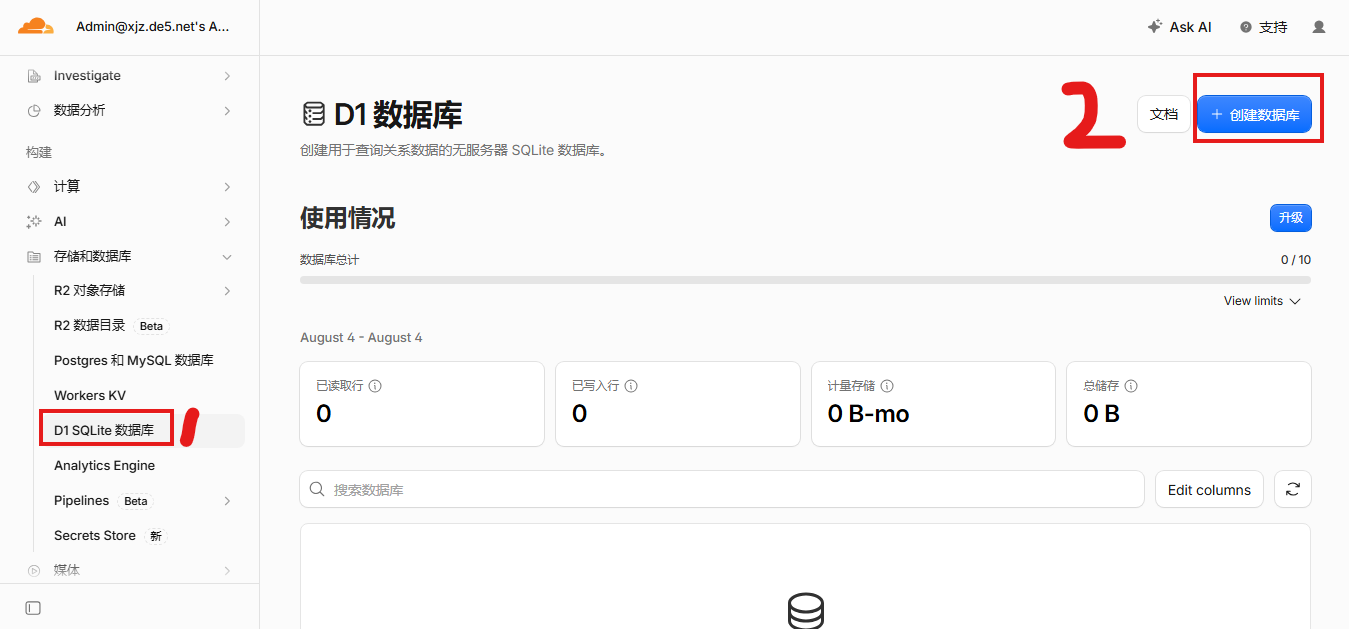This screenshot has width=1349, height=629.
Task: Open the user profile icon
Action: pos(1319,27)
